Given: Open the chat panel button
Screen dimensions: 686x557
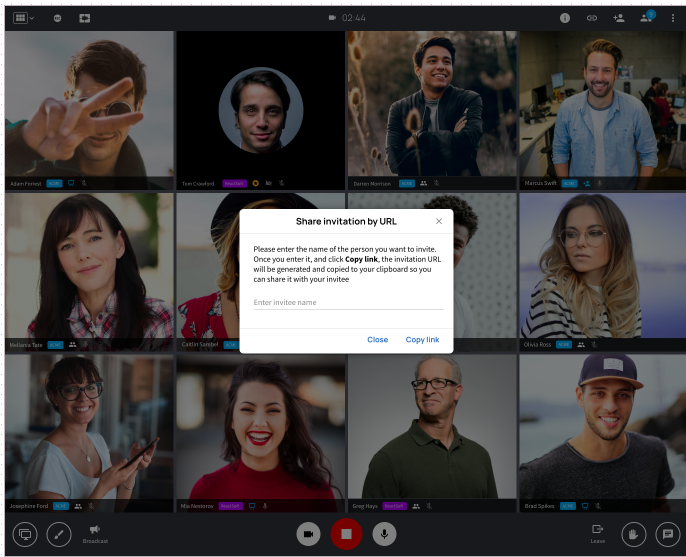Looking at the screenshot, I should tap(668, 534).
